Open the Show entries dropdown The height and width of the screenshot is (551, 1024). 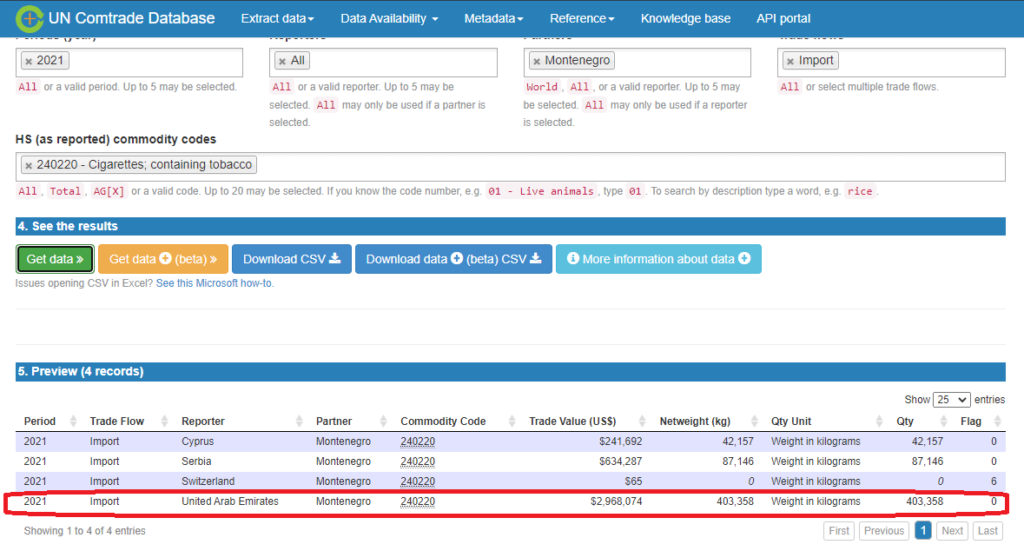pos(952,400)
